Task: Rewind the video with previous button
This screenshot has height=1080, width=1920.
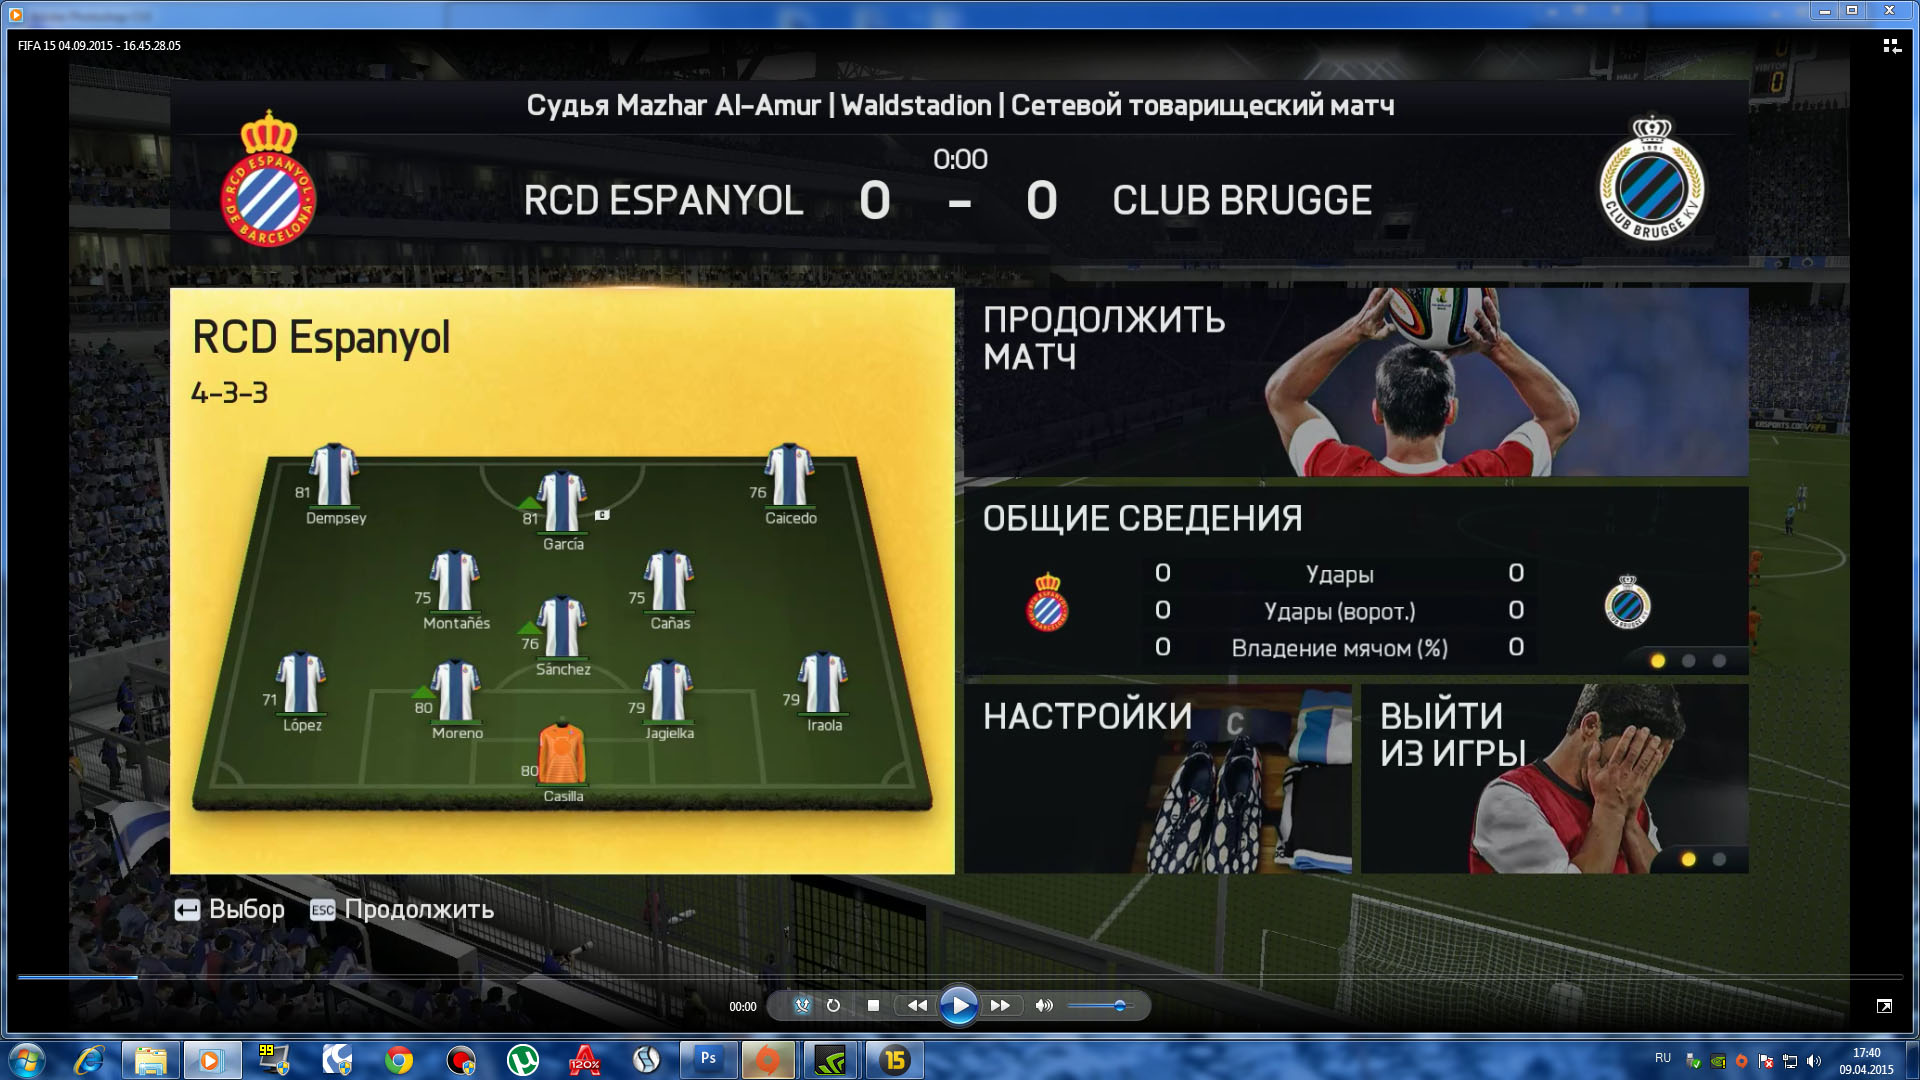Action: (916, 1006)
